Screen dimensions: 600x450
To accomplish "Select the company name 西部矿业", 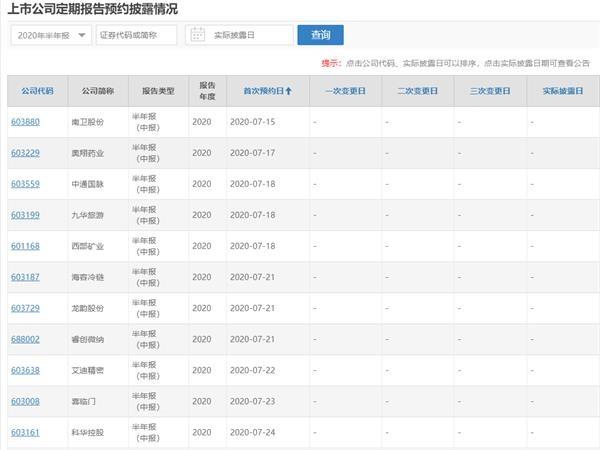I will coord(88,246).
